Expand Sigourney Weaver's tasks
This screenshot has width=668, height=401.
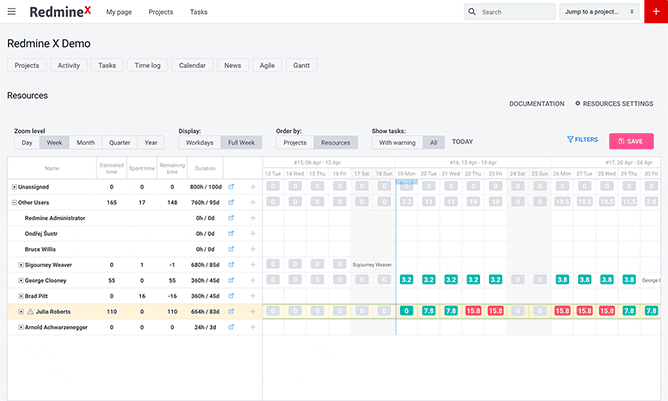tap(21, 265)
